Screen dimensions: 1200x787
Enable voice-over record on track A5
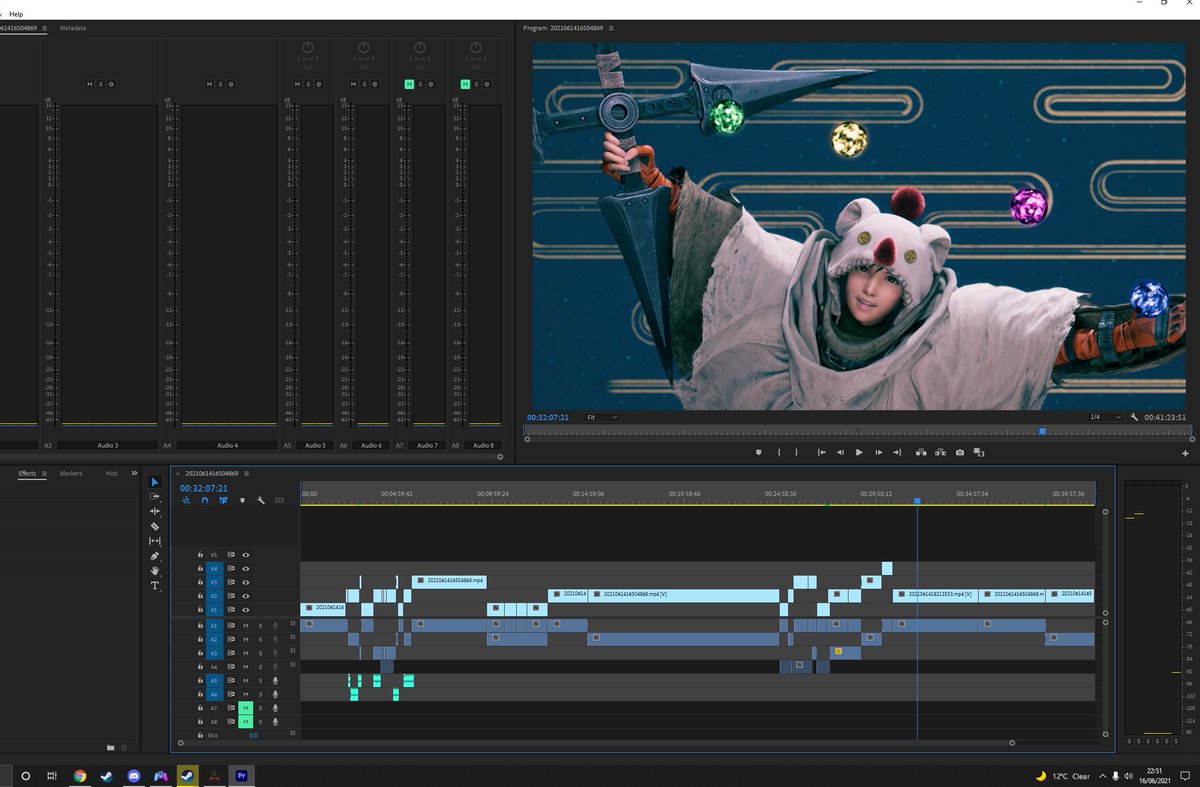click(276, 680)
